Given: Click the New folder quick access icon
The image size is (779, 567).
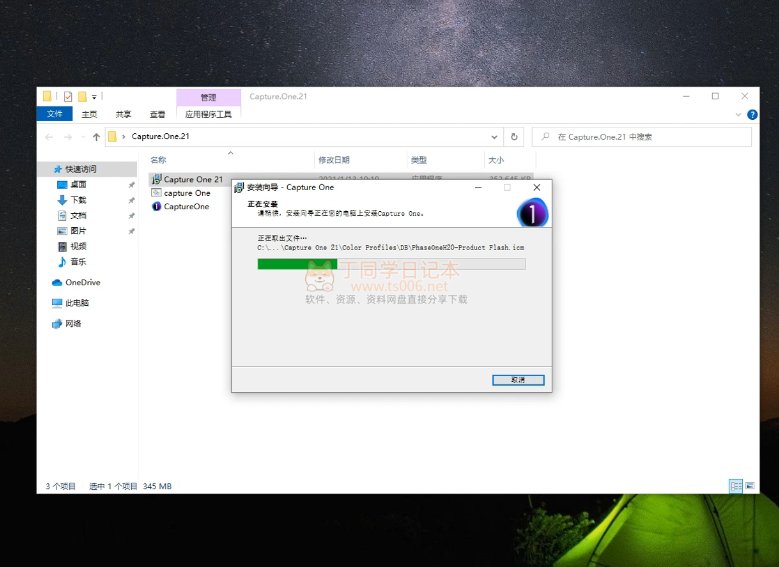Looking at the screenshot, I should point(82,96).
